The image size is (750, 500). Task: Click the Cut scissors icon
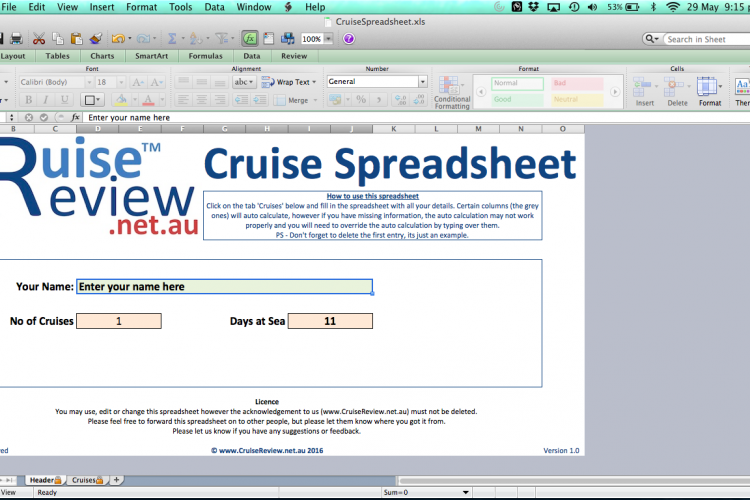(38, 39)
